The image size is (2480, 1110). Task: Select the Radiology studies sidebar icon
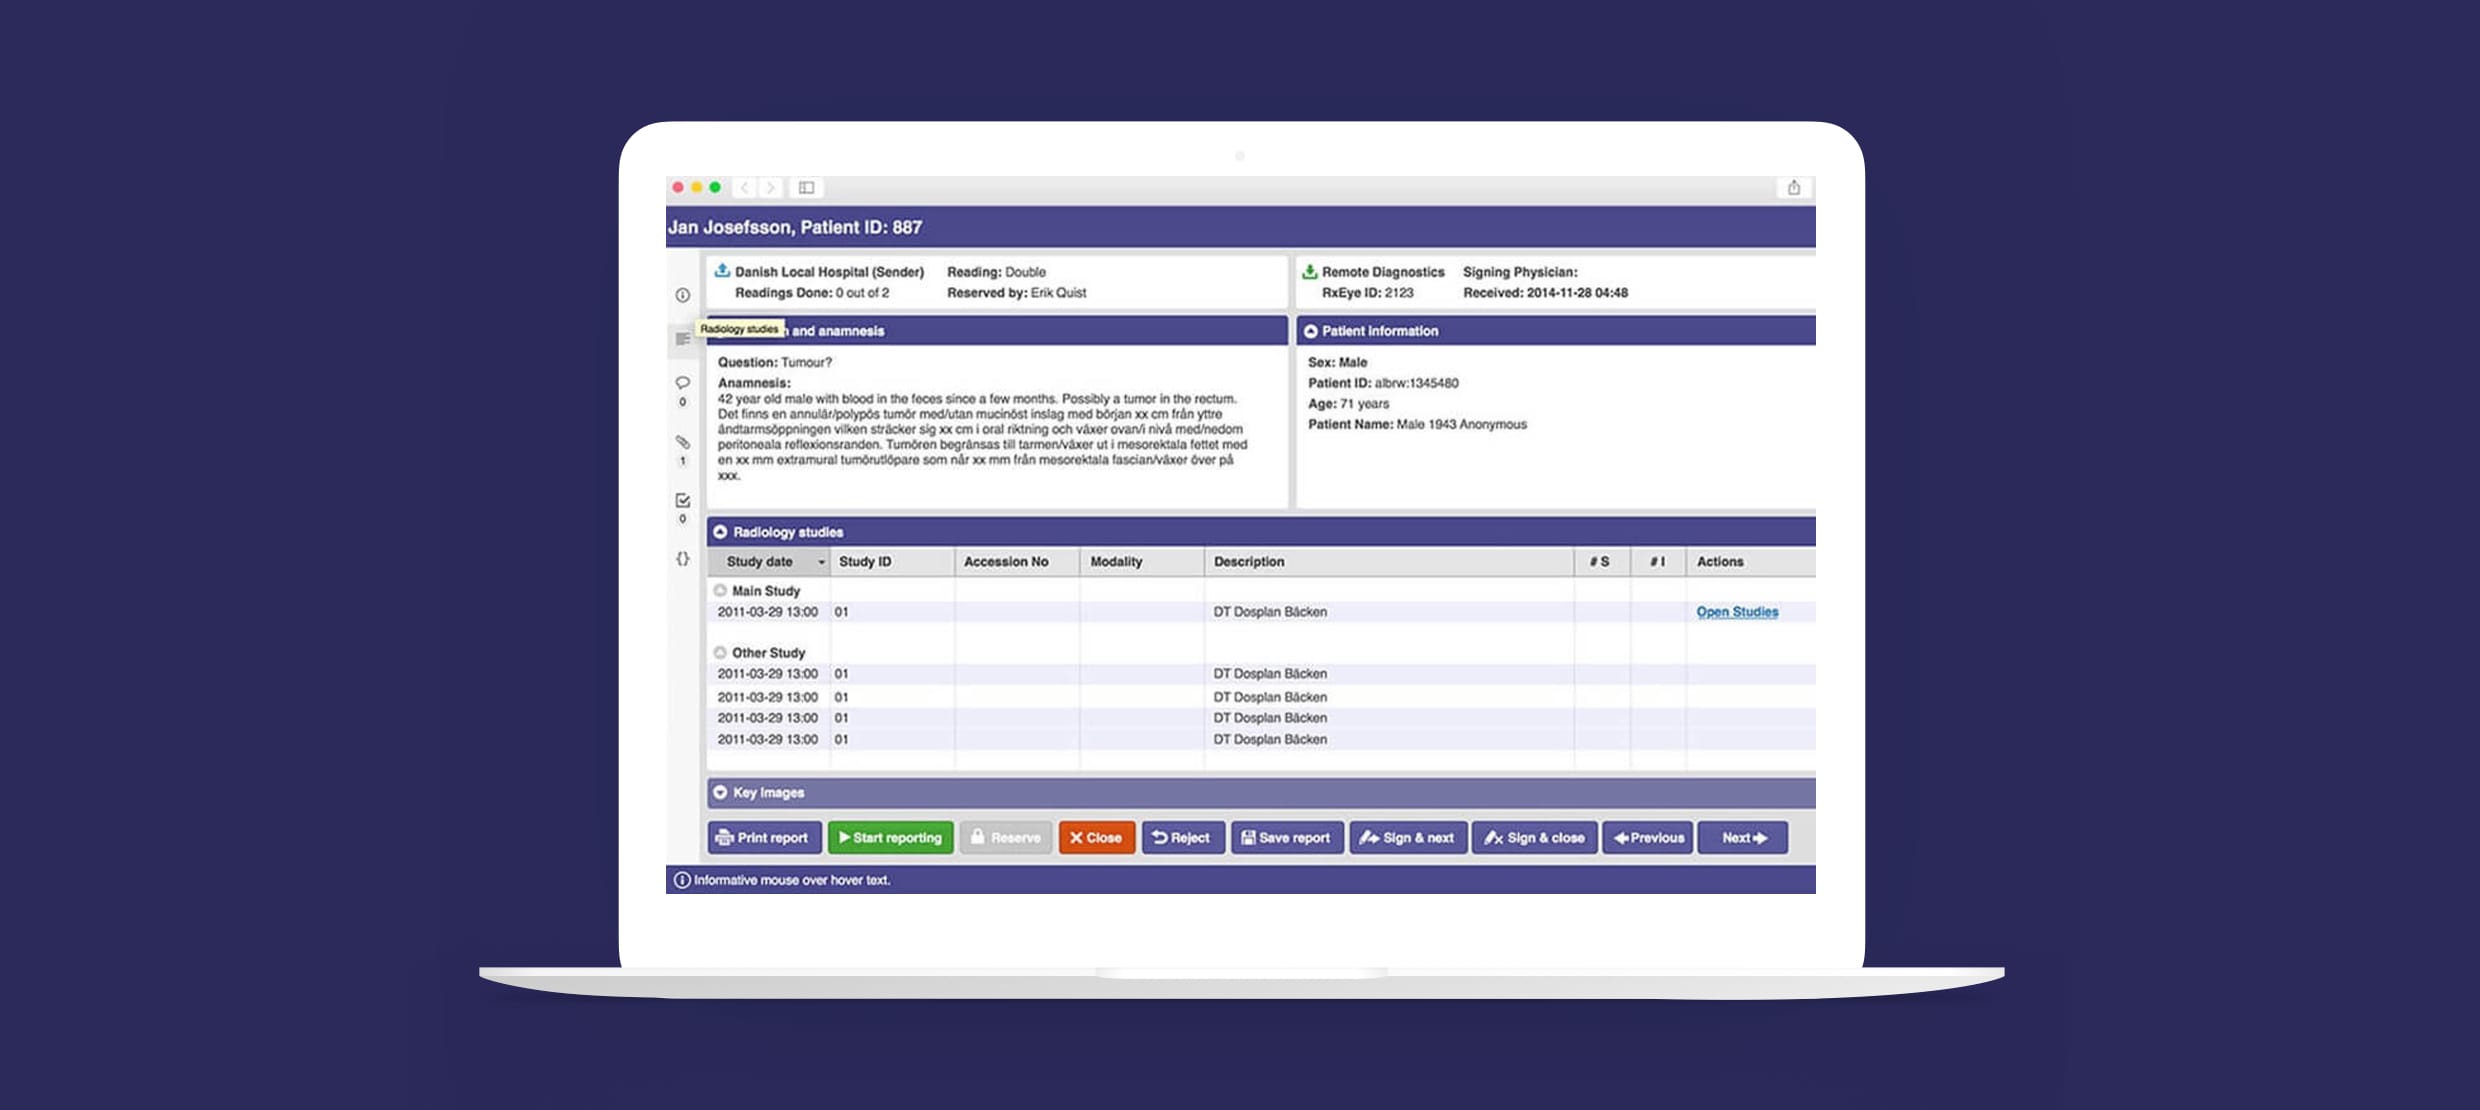683,337
